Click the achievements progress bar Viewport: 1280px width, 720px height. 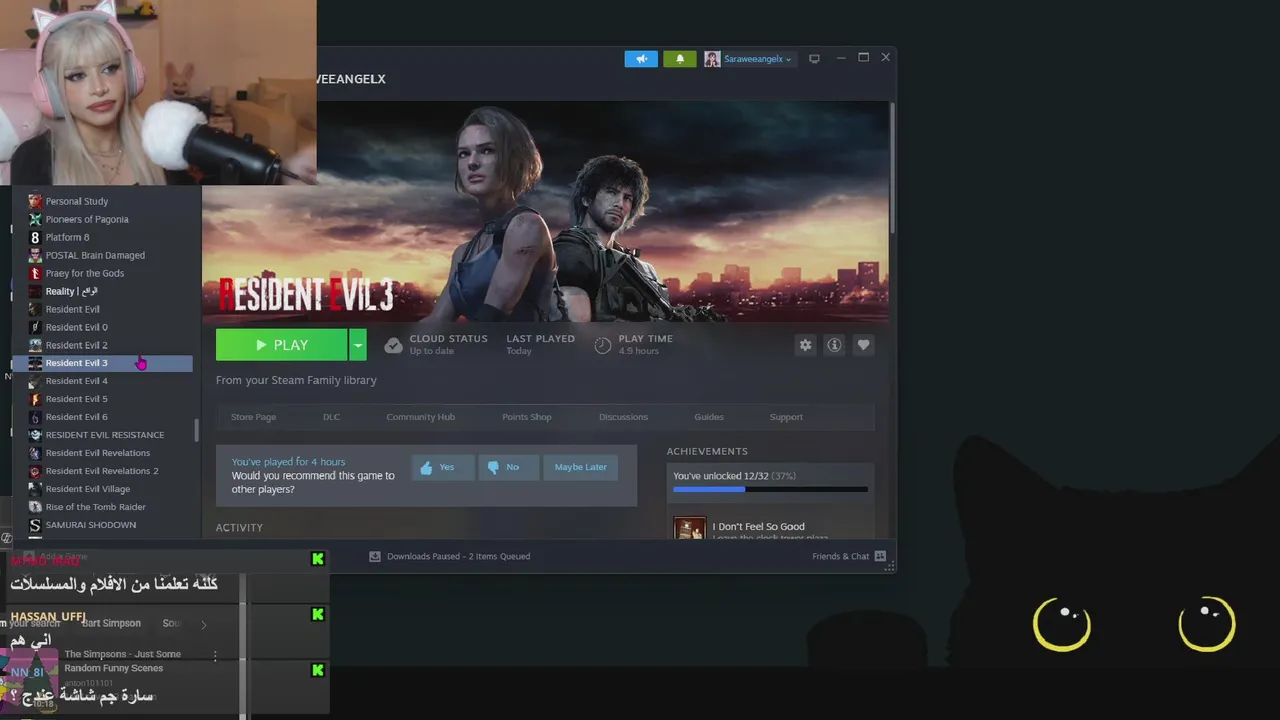[x=770, y=490]
